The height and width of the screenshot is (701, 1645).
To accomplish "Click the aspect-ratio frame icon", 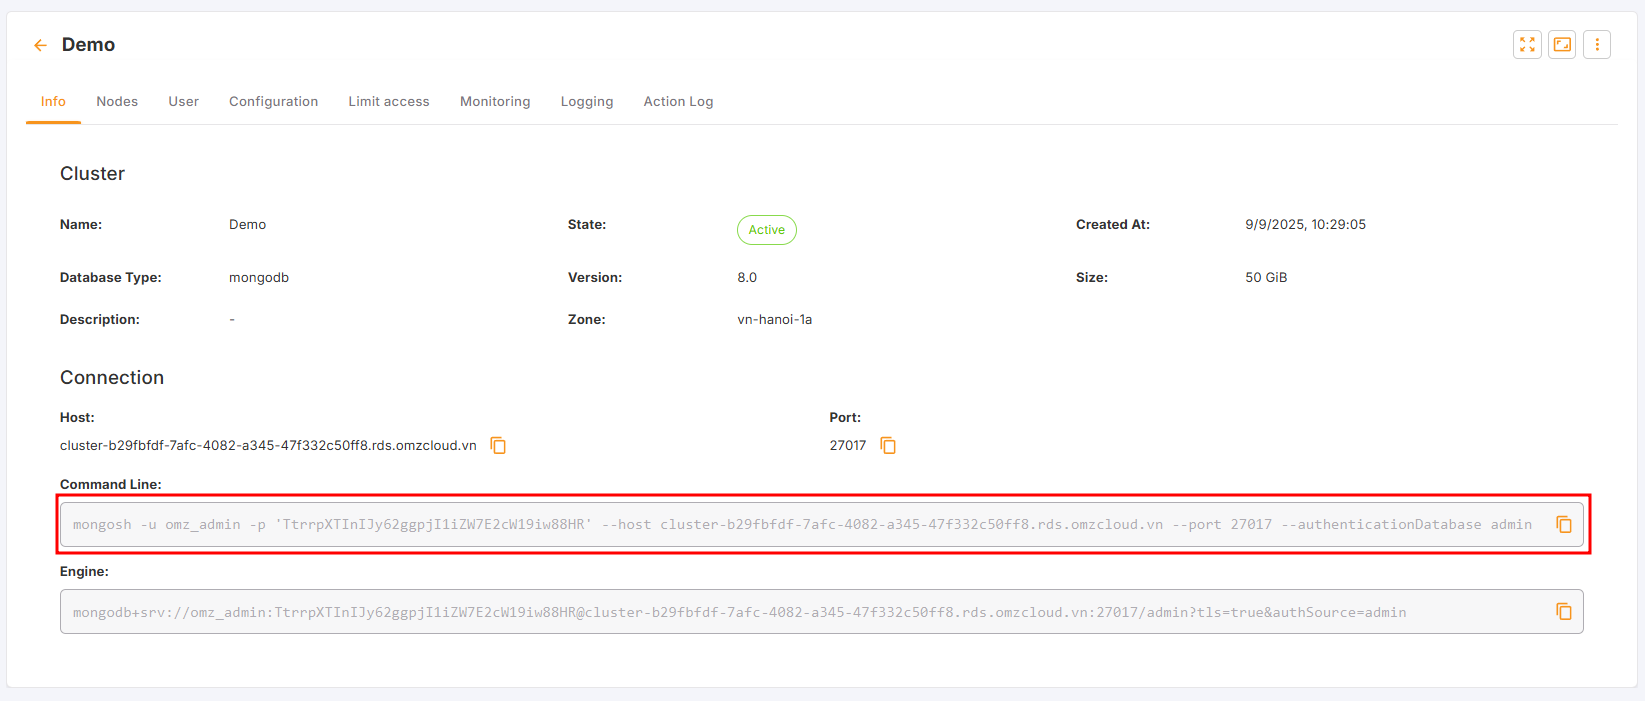I will [1562, 45].
